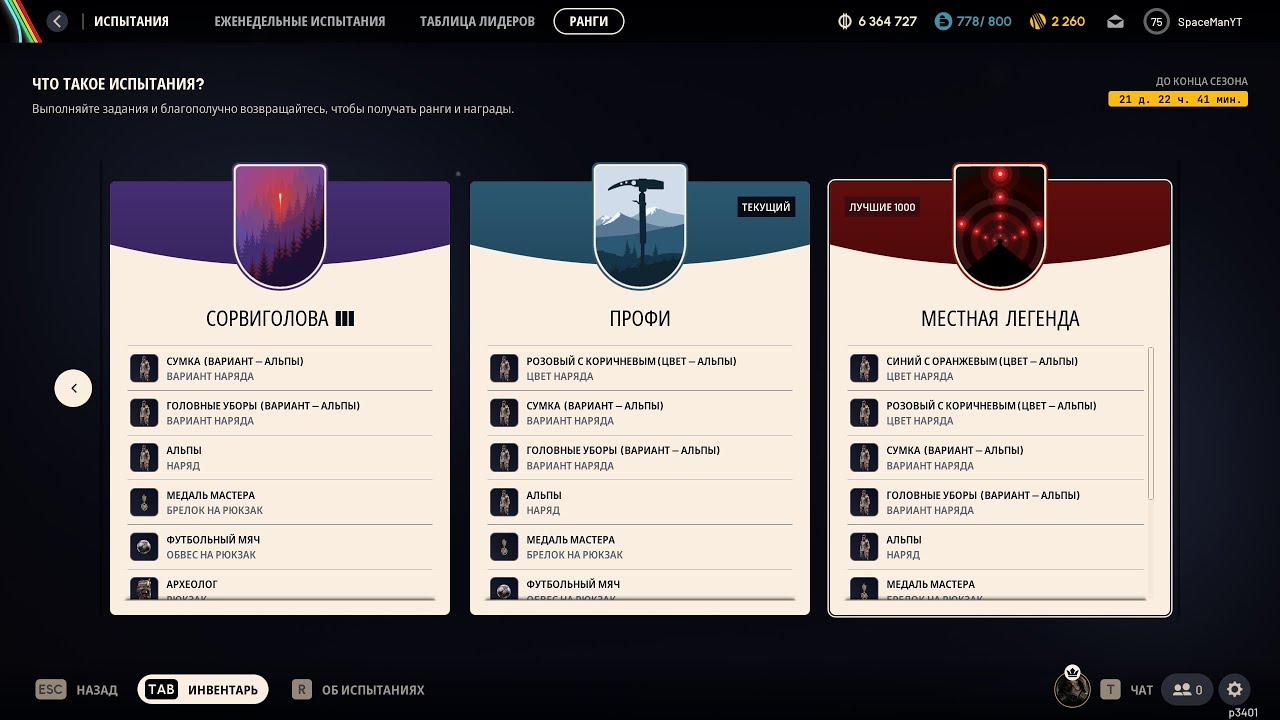This screenshot has height=720, width=1280.
Task: Open the mail envelope icon
Action: click(1115, 21)
